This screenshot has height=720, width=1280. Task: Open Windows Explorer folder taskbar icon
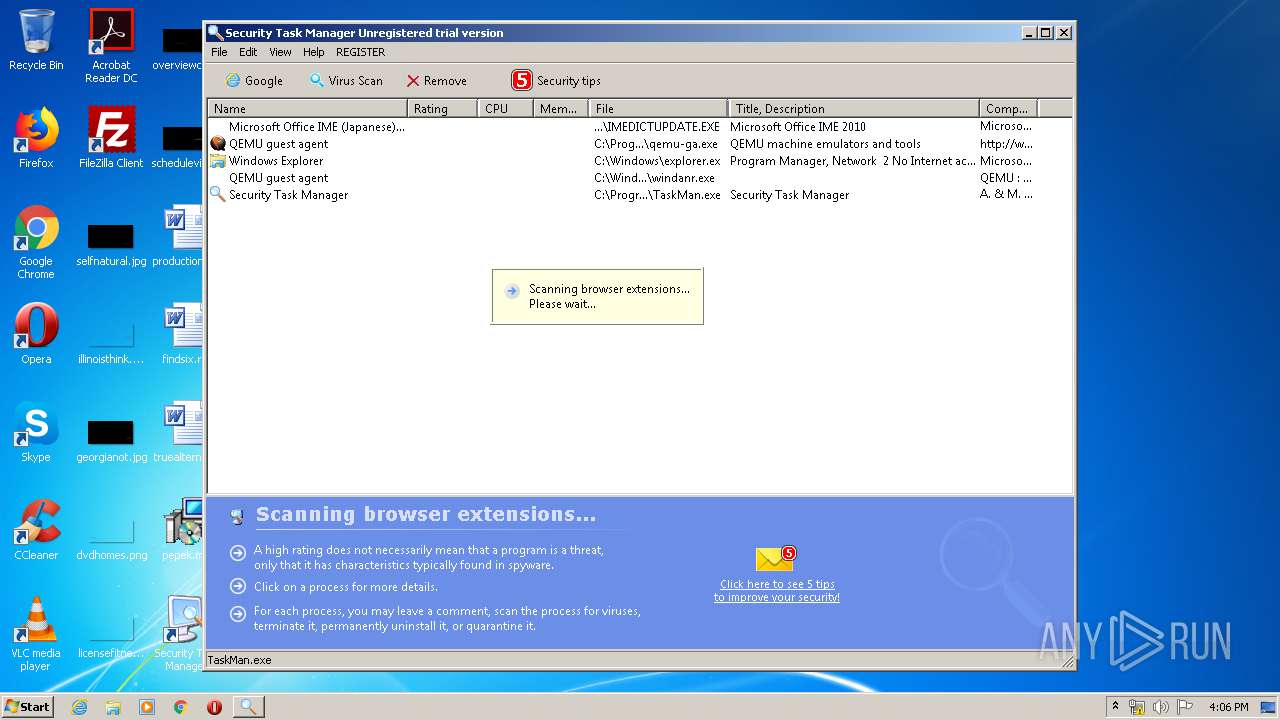(x=113, y=707)
